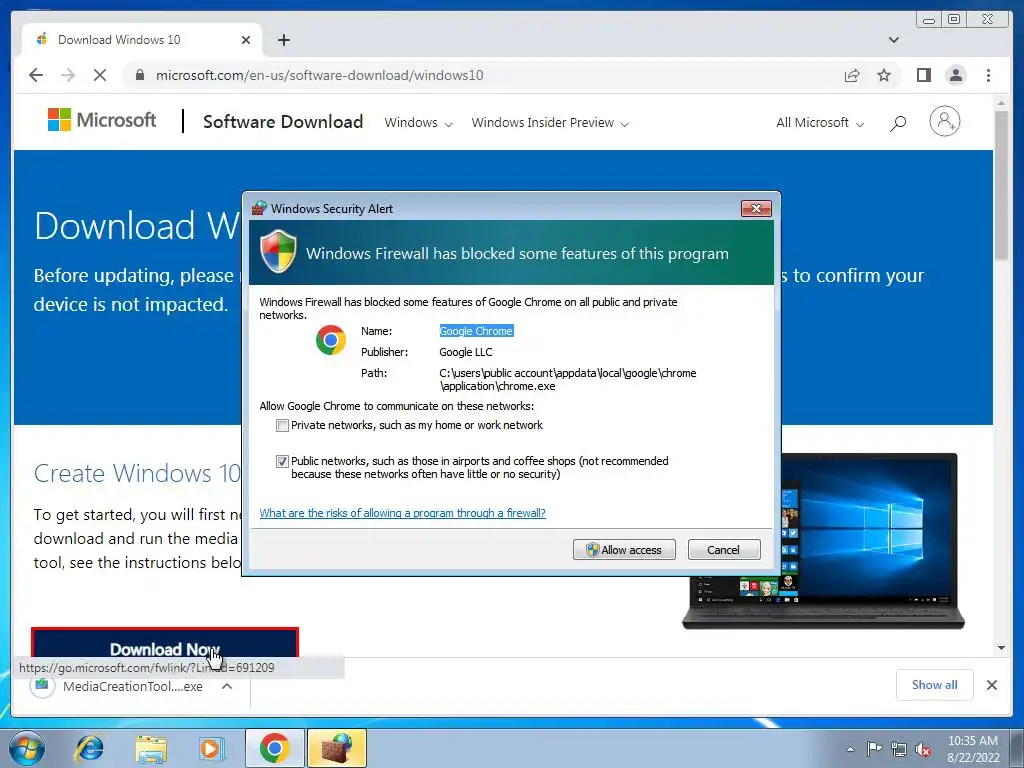This screenshot has width=1024, height=768.
Task: Expand the tab search chevron
Action: [x=893, y=40]
